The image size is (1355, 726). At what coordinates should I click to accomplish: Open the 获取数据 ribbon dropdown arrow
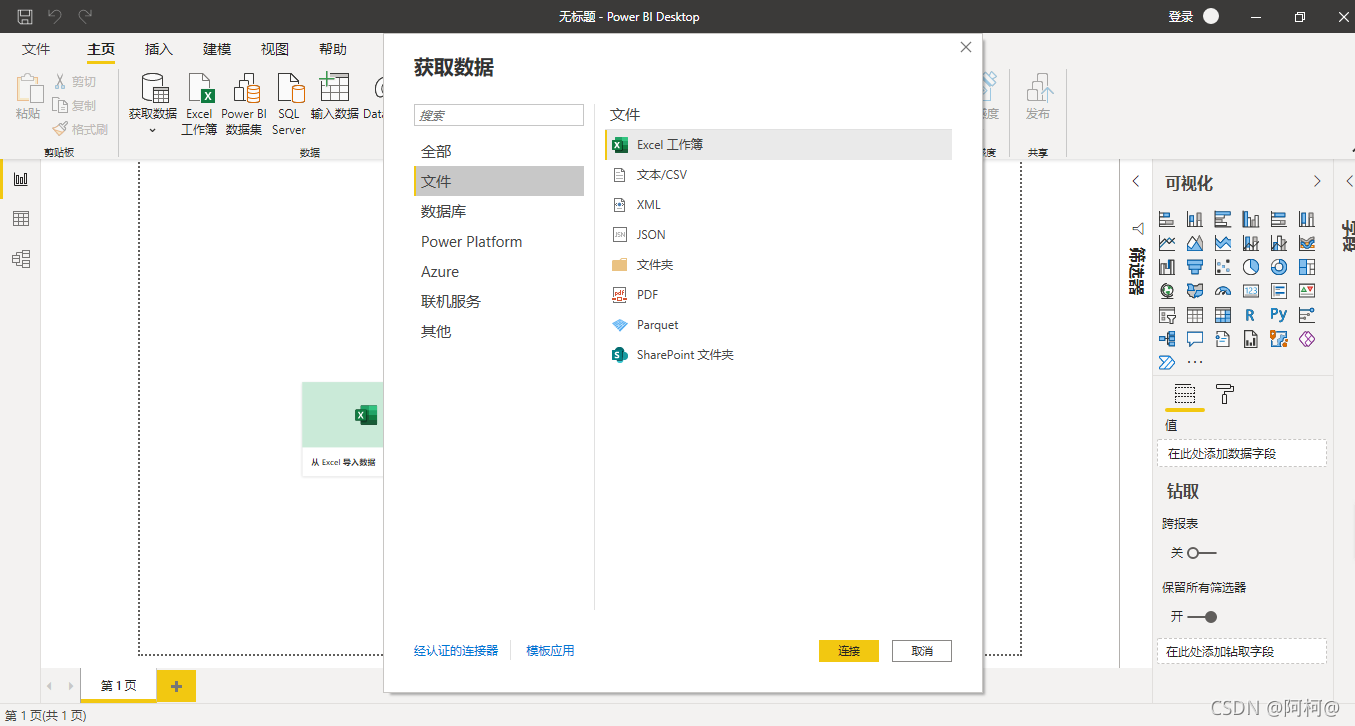click(153, 130)
